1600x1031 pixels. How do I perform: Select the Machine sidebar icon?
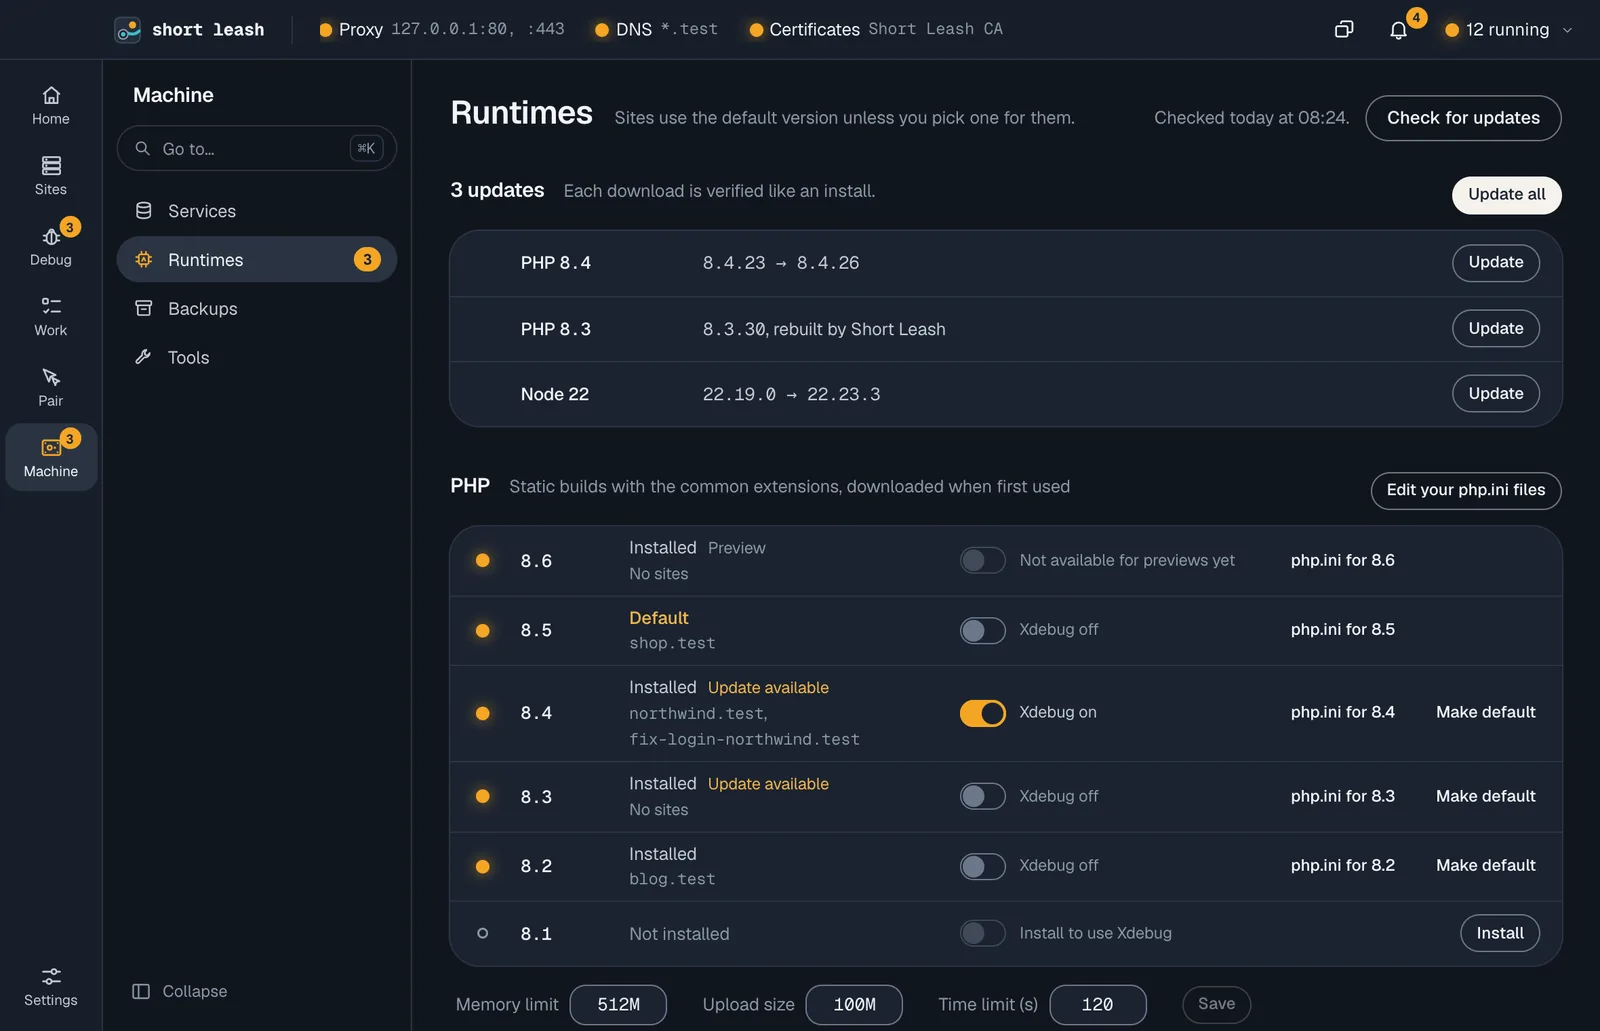click(x=51, y=457)
